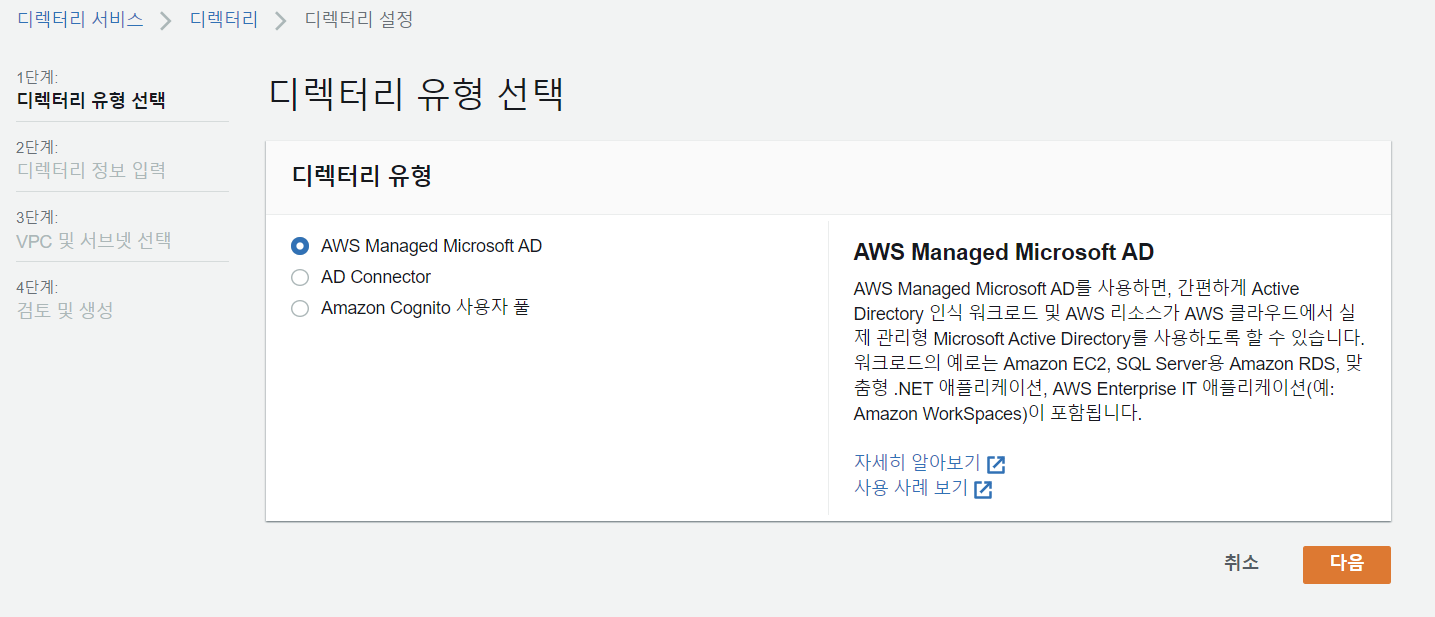Select AWS Managed Microsoft AD radio button
This screenshot has height=617, width=1435.
coord(300,246)
